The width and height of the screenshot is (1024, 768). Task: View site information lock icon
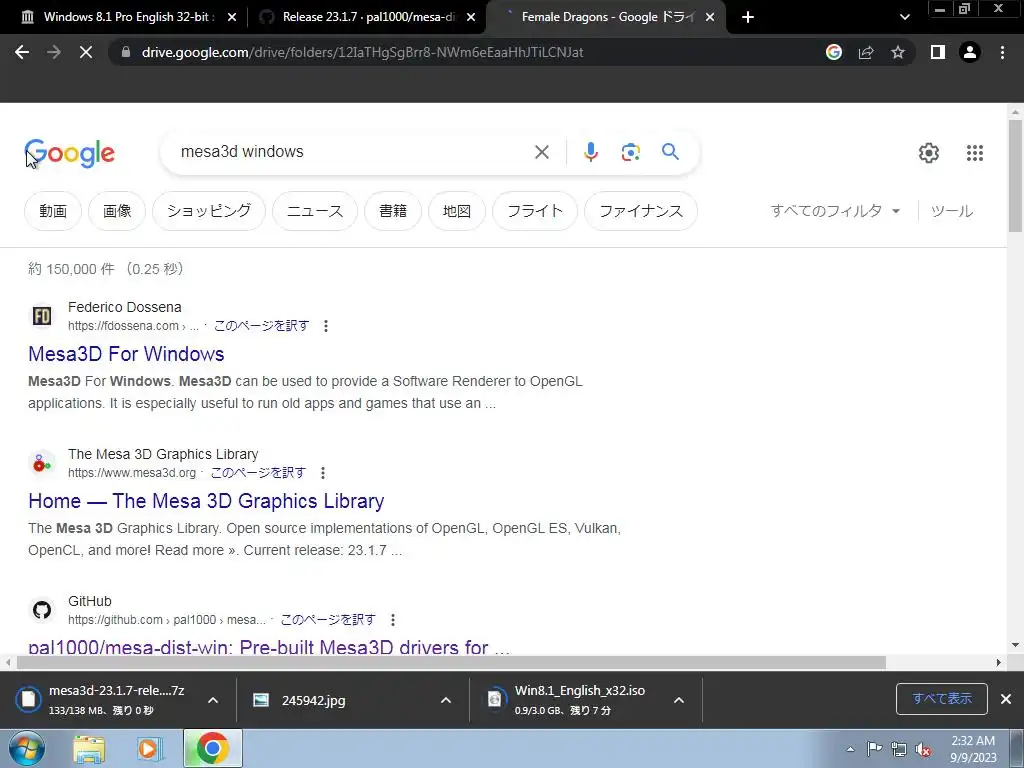[x=126, y=52]
